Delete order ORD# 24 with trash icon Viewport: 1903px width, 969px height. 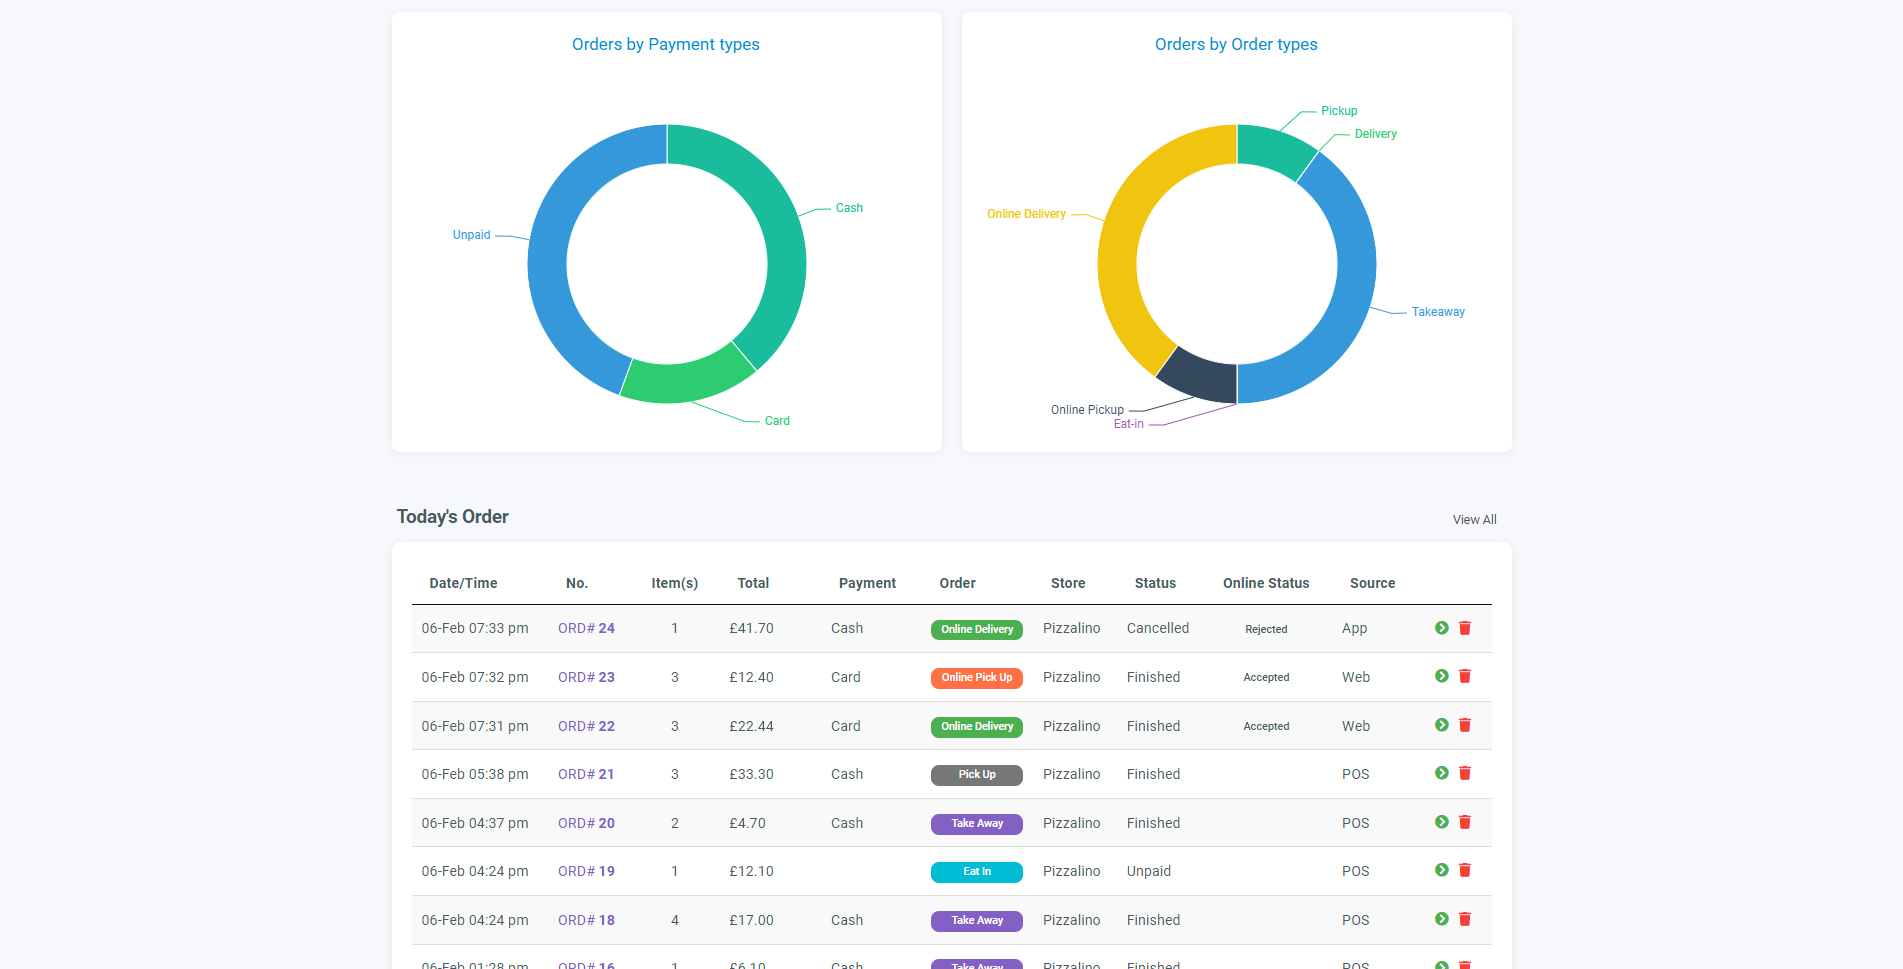1465,628
